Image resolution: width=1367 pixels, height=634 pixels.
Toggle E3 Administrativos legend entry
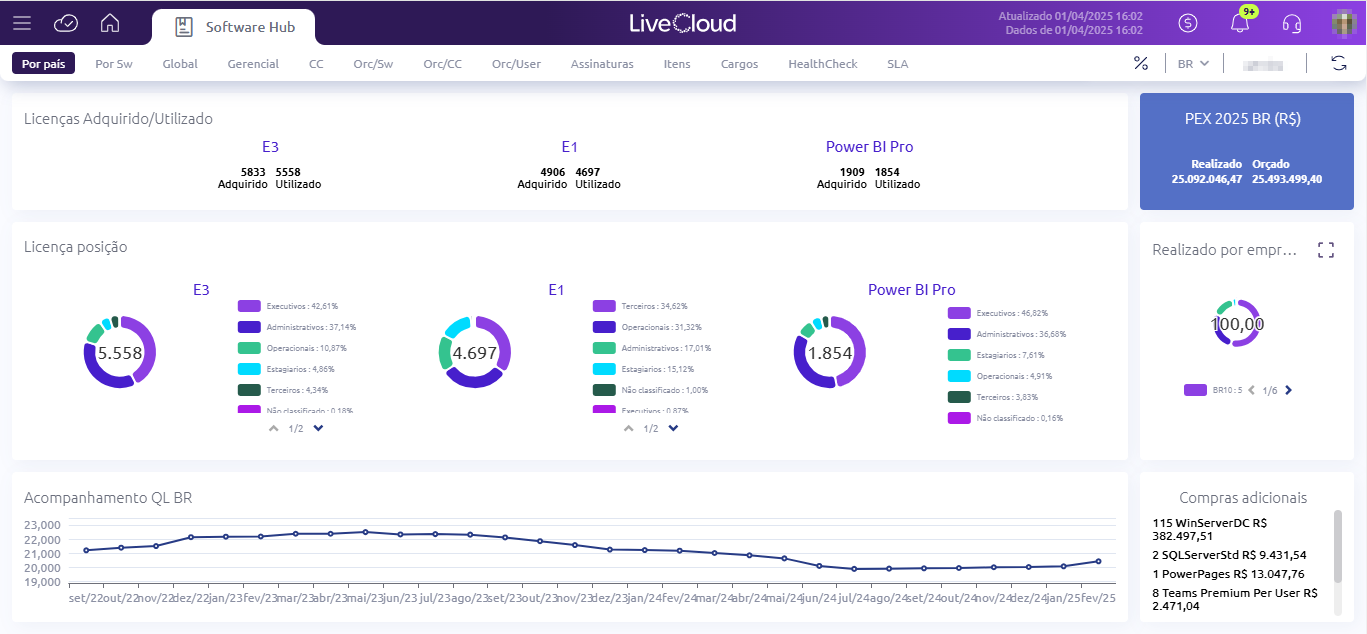tap(297, 327)
